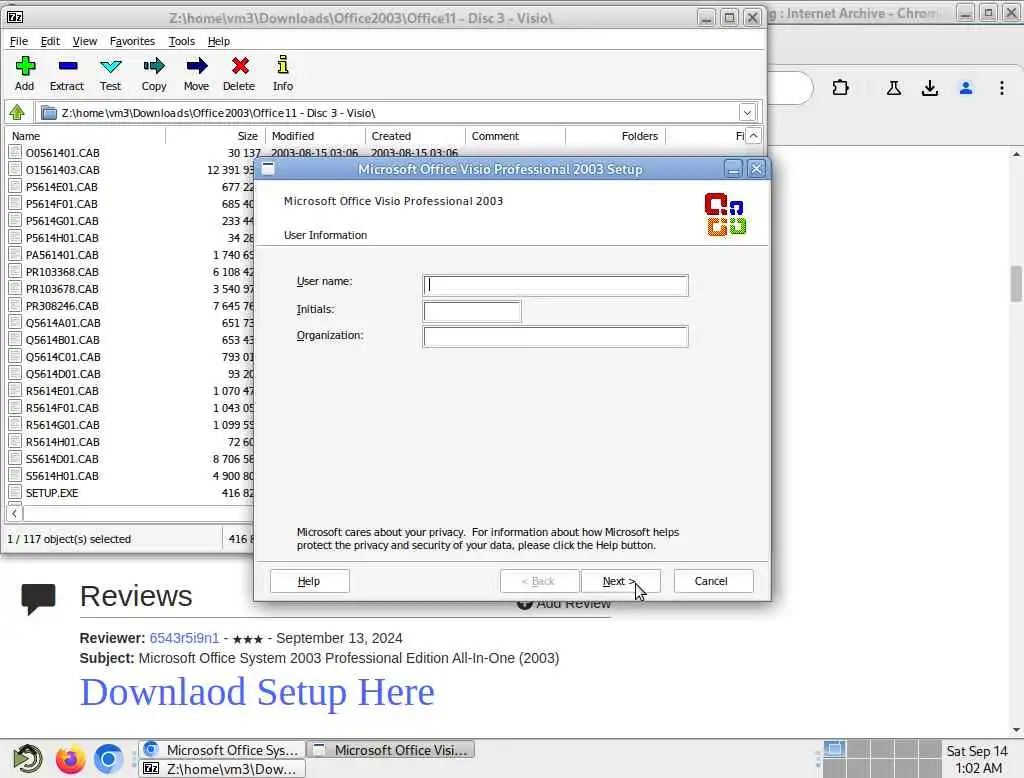Click the show desktop pager icon
Image resolution: width=1024 pixels, height=778 pixels.
[834, 749]
